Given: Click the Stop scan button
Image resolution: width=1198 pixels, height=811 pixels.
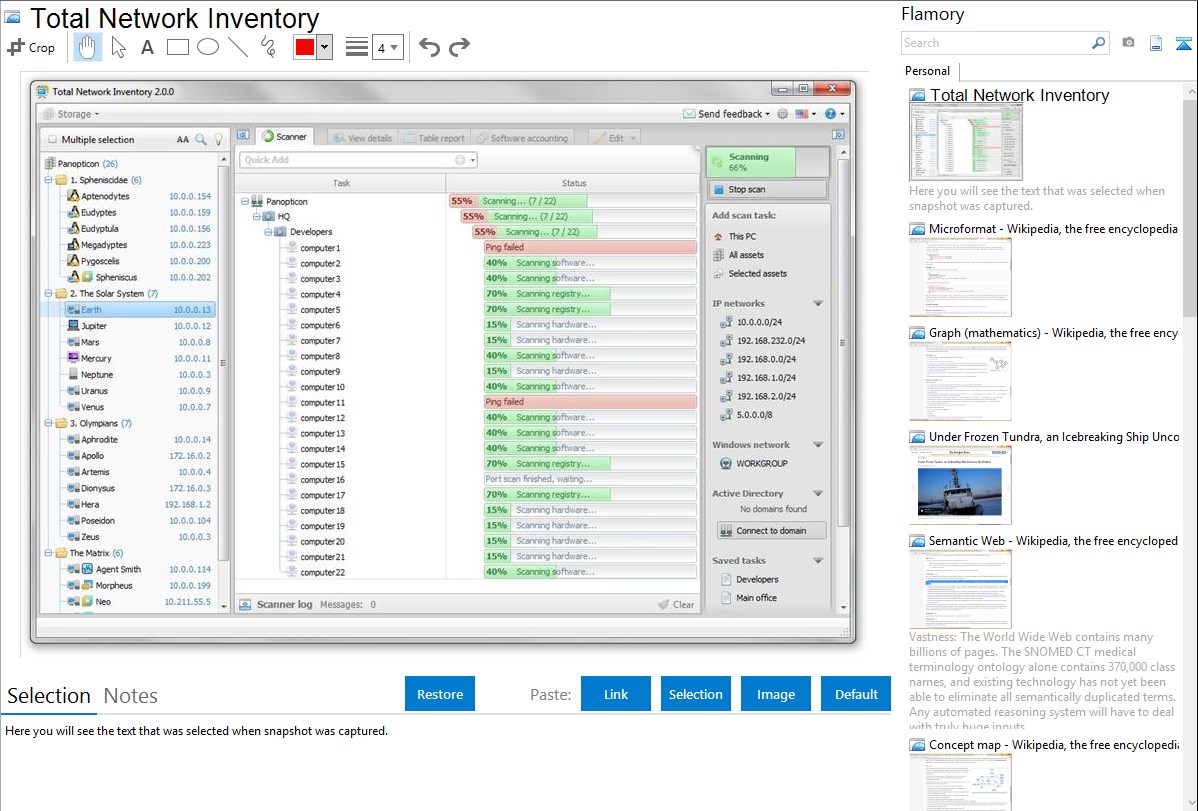Looking at the screenshot, I should point(767,190).
